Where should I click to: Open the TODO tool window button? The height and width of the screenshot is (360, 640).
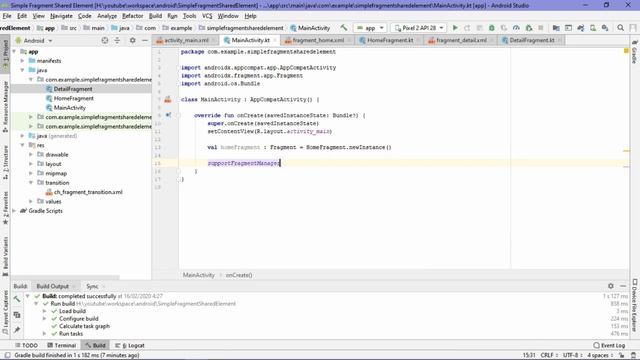(x=26, y=345)
